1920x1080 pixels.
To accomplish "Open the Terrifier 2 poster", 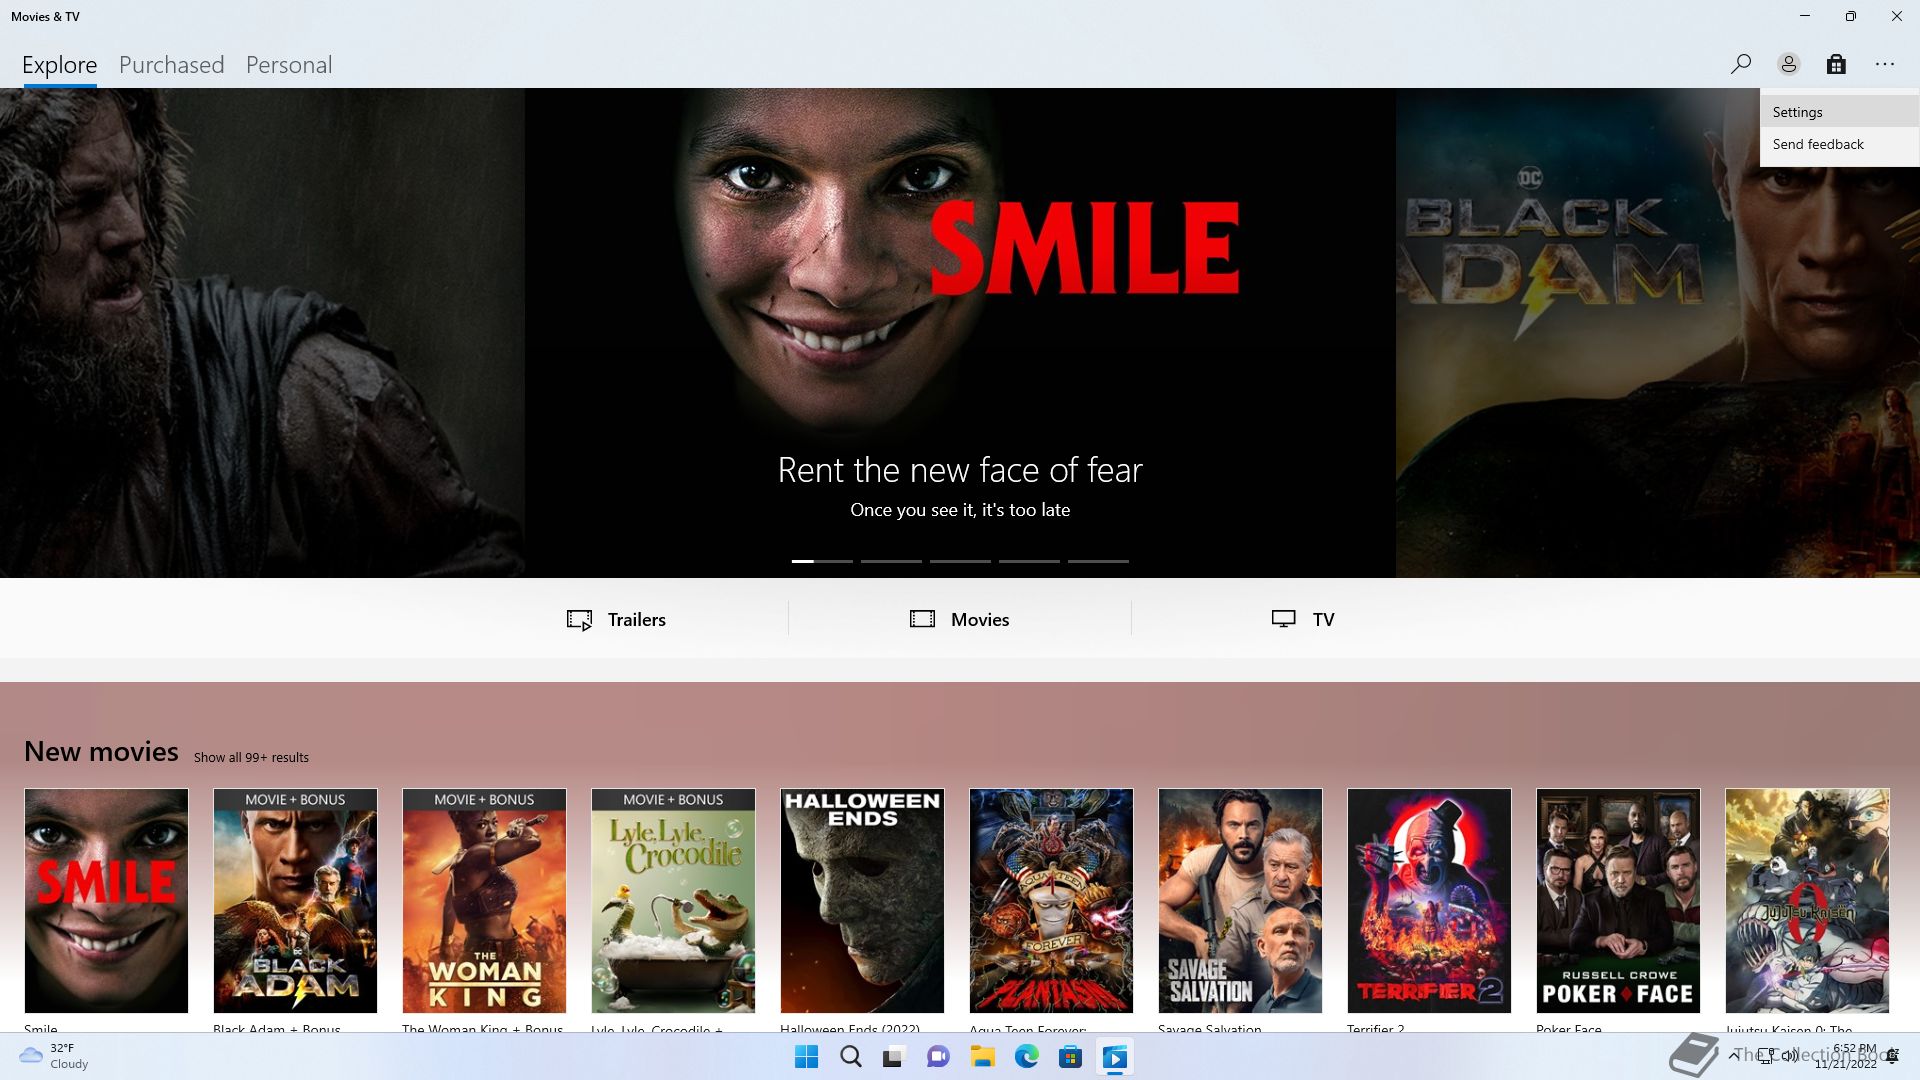I will [x=1429, y=900].
